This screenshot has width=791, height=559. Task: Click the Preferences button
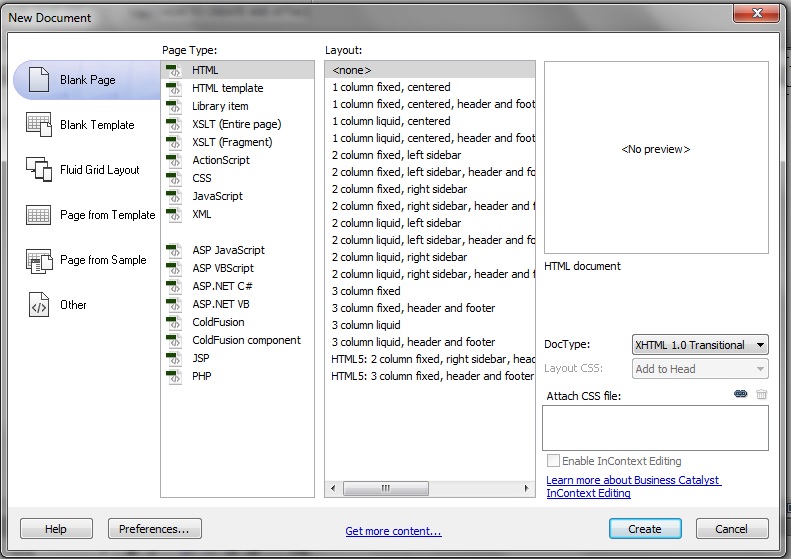(x=154, y=529)
